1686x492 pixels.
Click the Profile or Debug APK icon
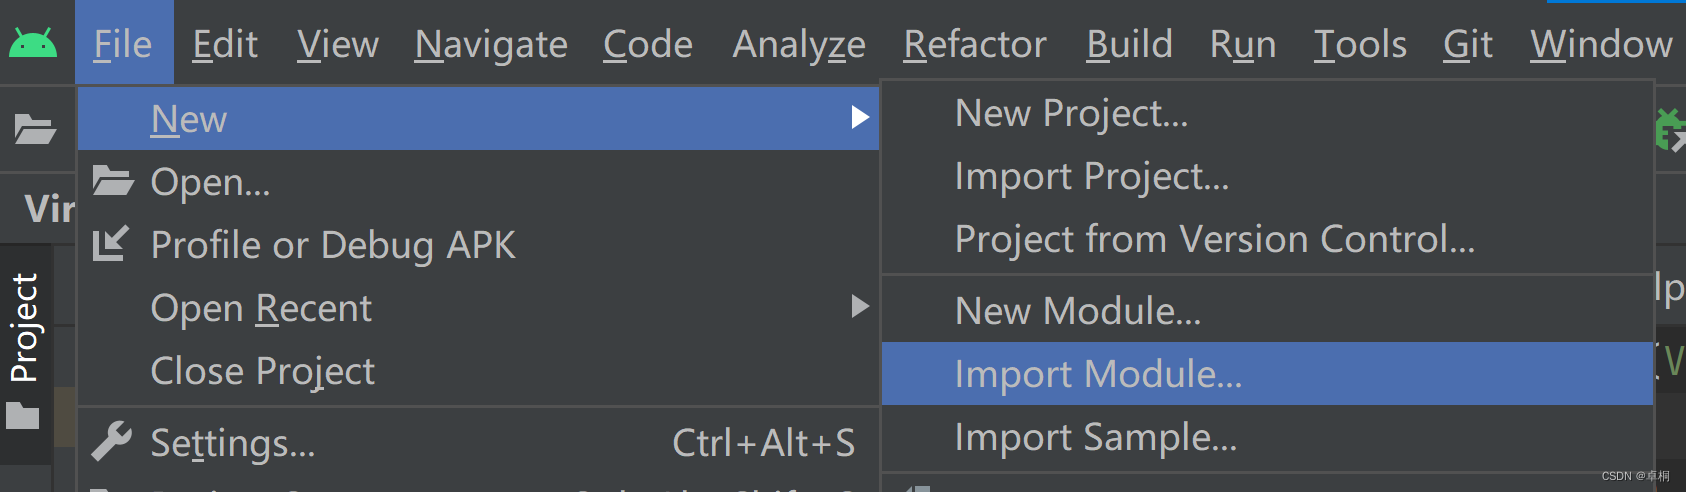[x=111, y=244]
